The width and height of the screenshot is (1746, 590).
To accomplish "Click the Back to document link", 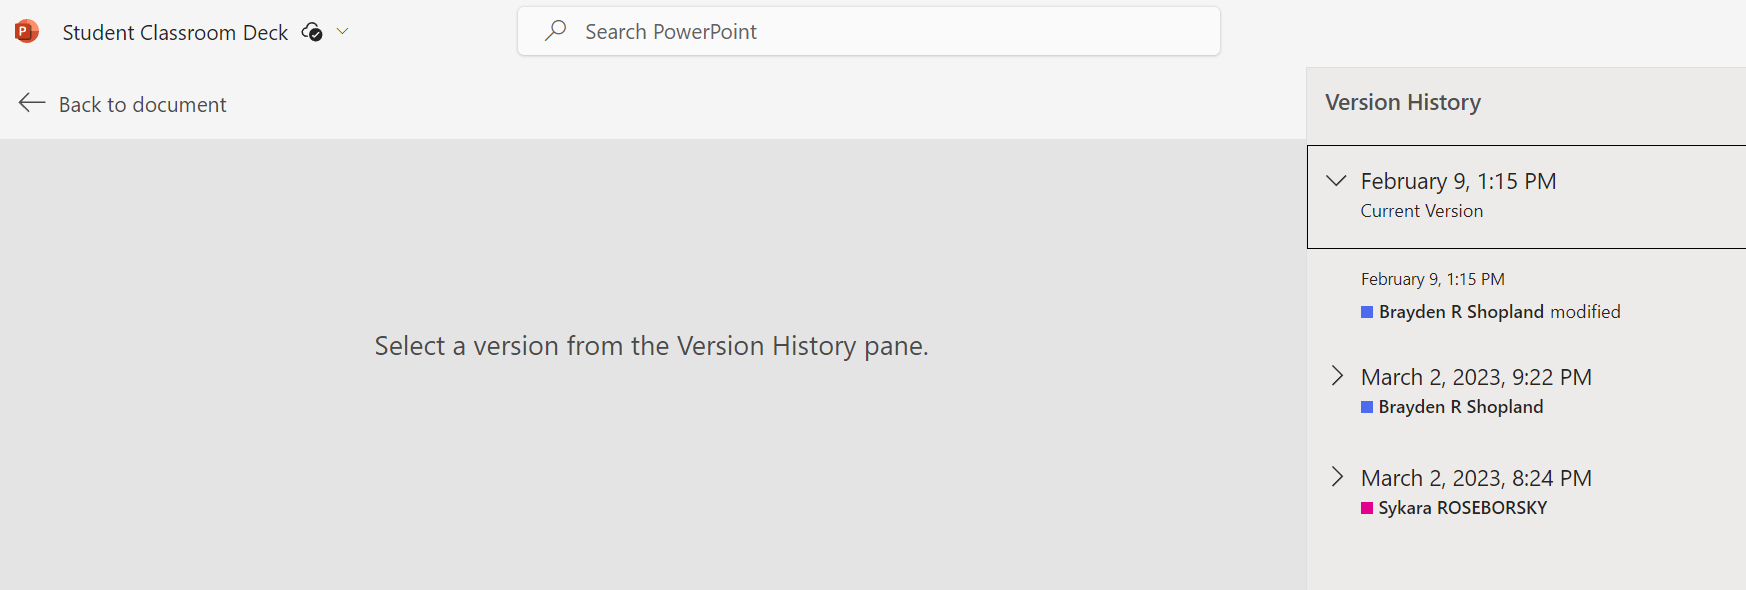I will tap(142, 105).
